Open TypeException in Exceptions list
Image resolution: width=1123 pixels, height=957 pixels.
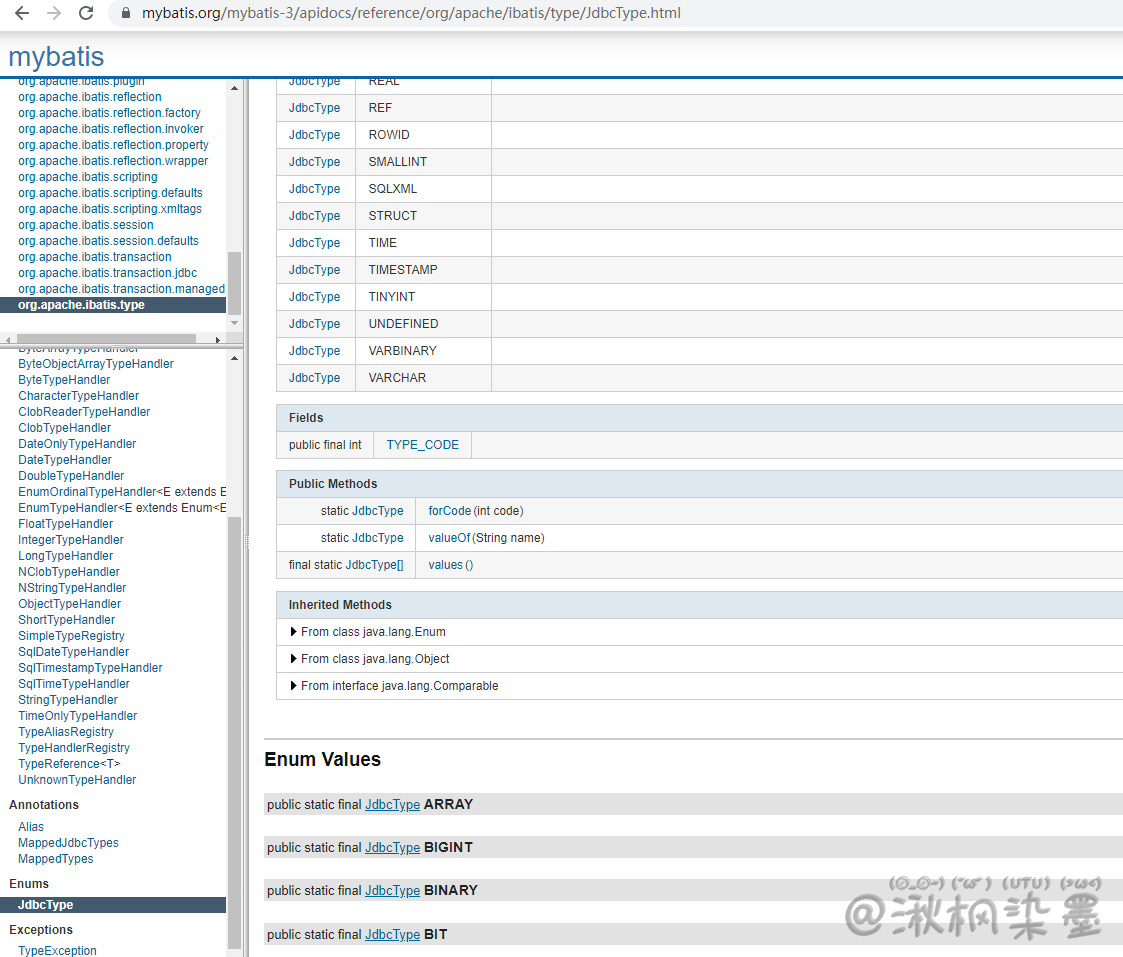[x=57, y=951]
